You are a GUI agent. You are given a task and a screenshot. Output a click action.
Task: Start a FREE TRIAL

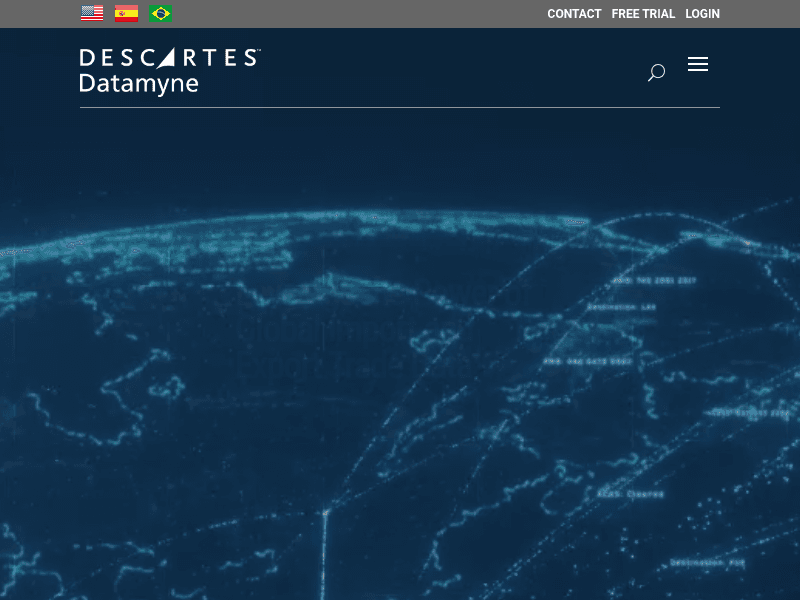[643, 14]
